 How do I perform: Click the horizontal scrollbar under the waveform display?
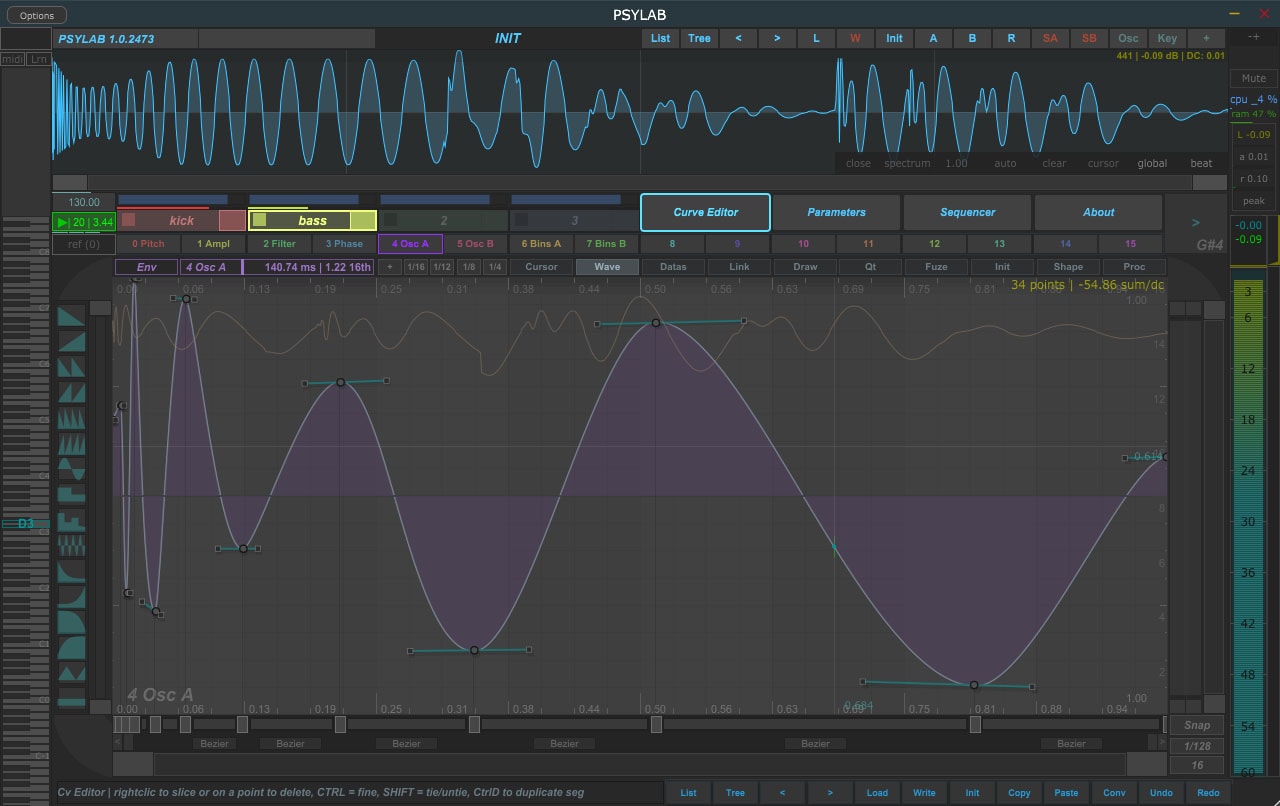point(640,182)
